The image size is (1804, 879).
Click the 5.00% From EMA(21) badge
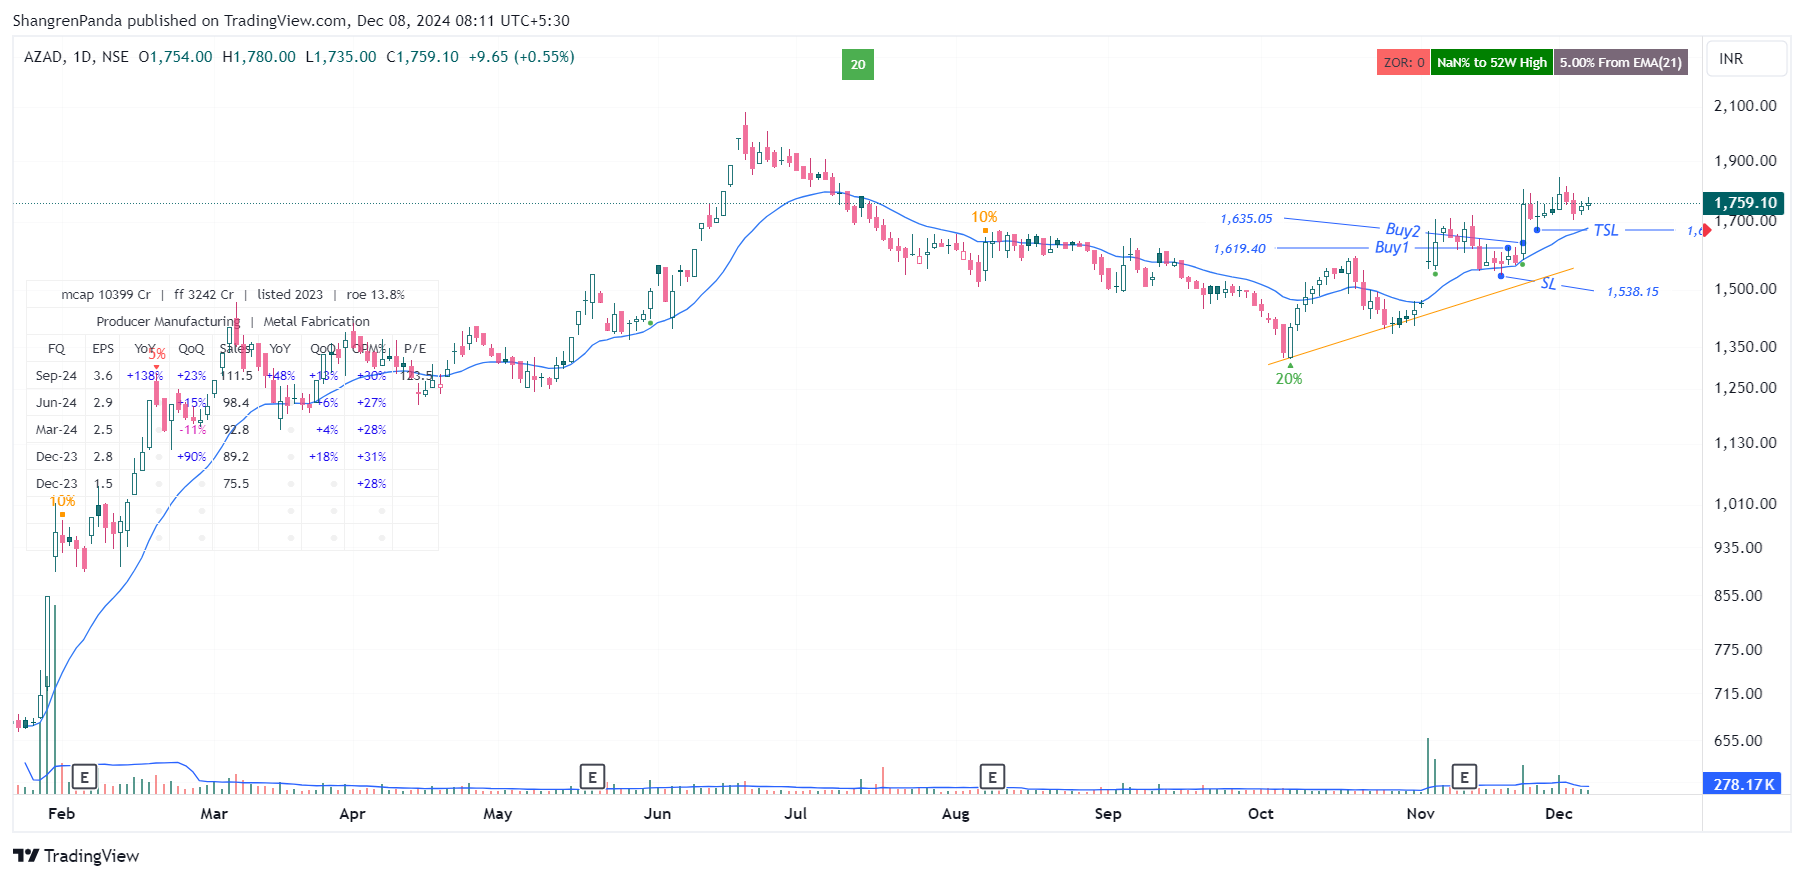pyautogui.click(x=1621, y=62)
